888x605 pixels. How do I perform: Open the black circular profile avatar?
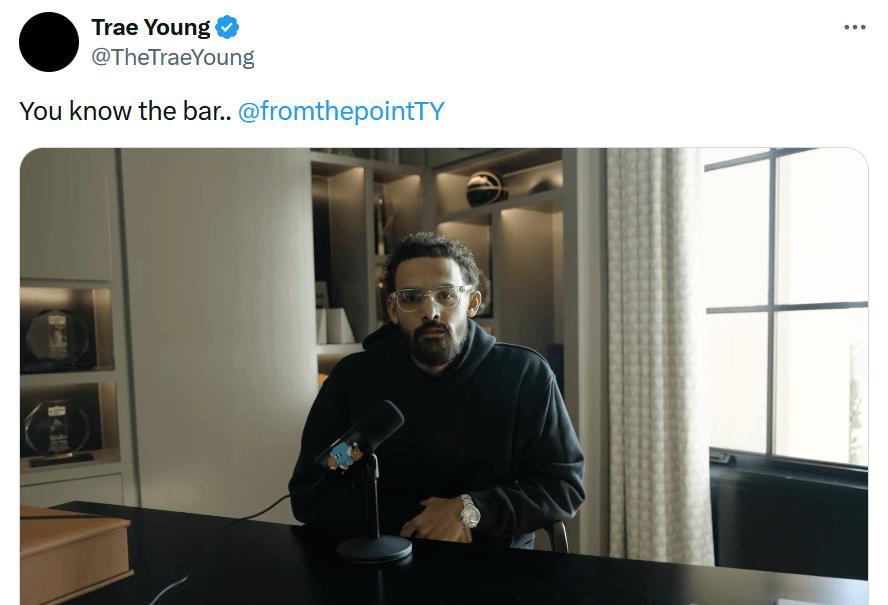[49, 42]
